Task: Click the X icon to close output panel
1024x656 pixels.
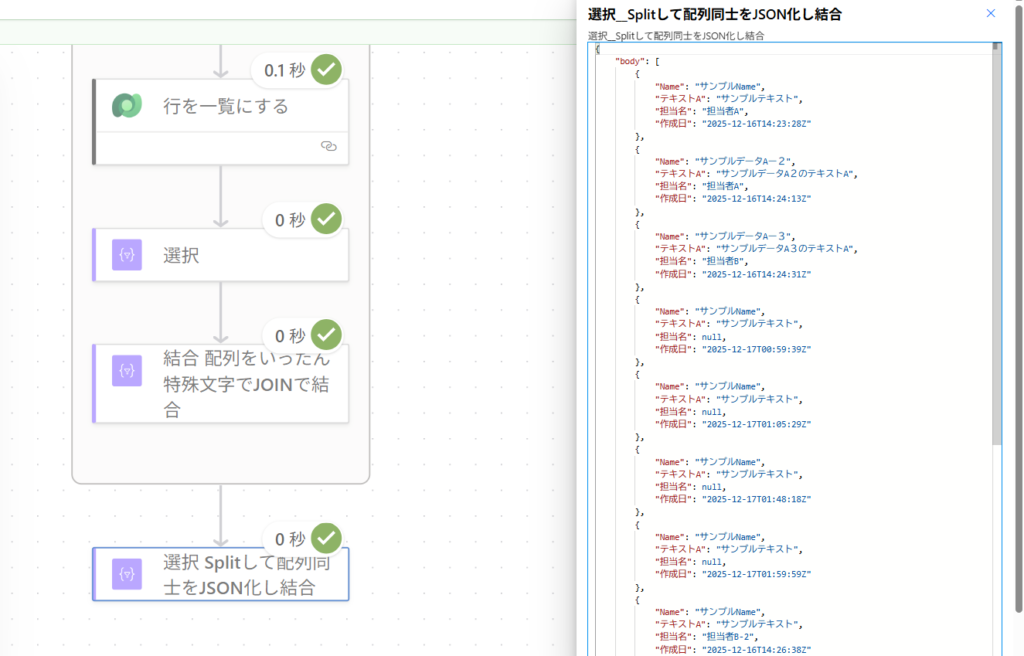Action: 991,13
